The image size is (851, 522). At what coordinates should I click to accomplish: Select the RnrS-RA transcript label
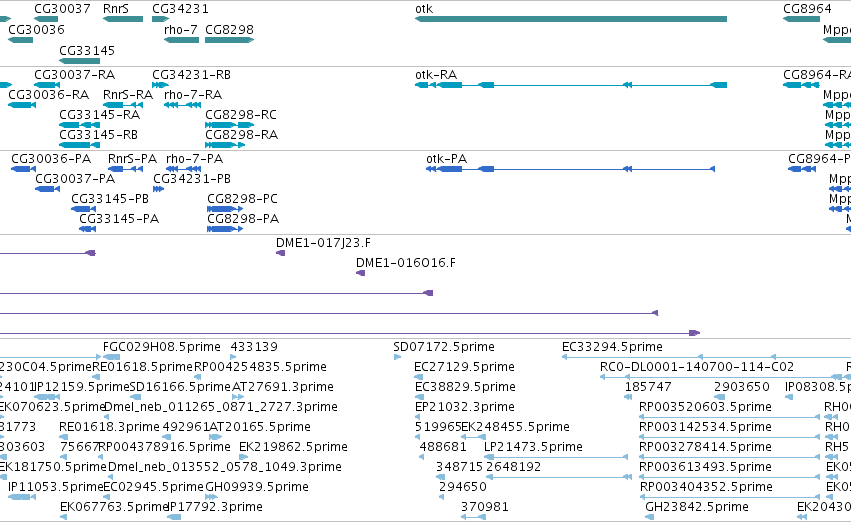pyautogui.click(x=128, y=95)
